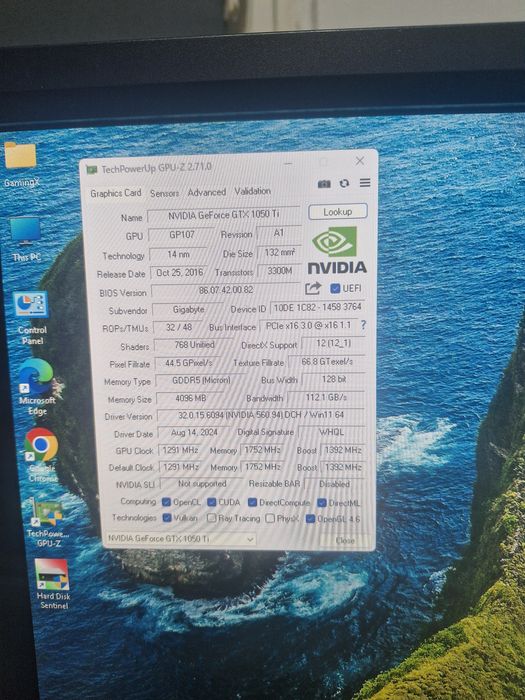Click the BIOS Version field 86.07.42.00.82
The height and width of the screenshot is (700, 525).
click(x=226, y=290)
